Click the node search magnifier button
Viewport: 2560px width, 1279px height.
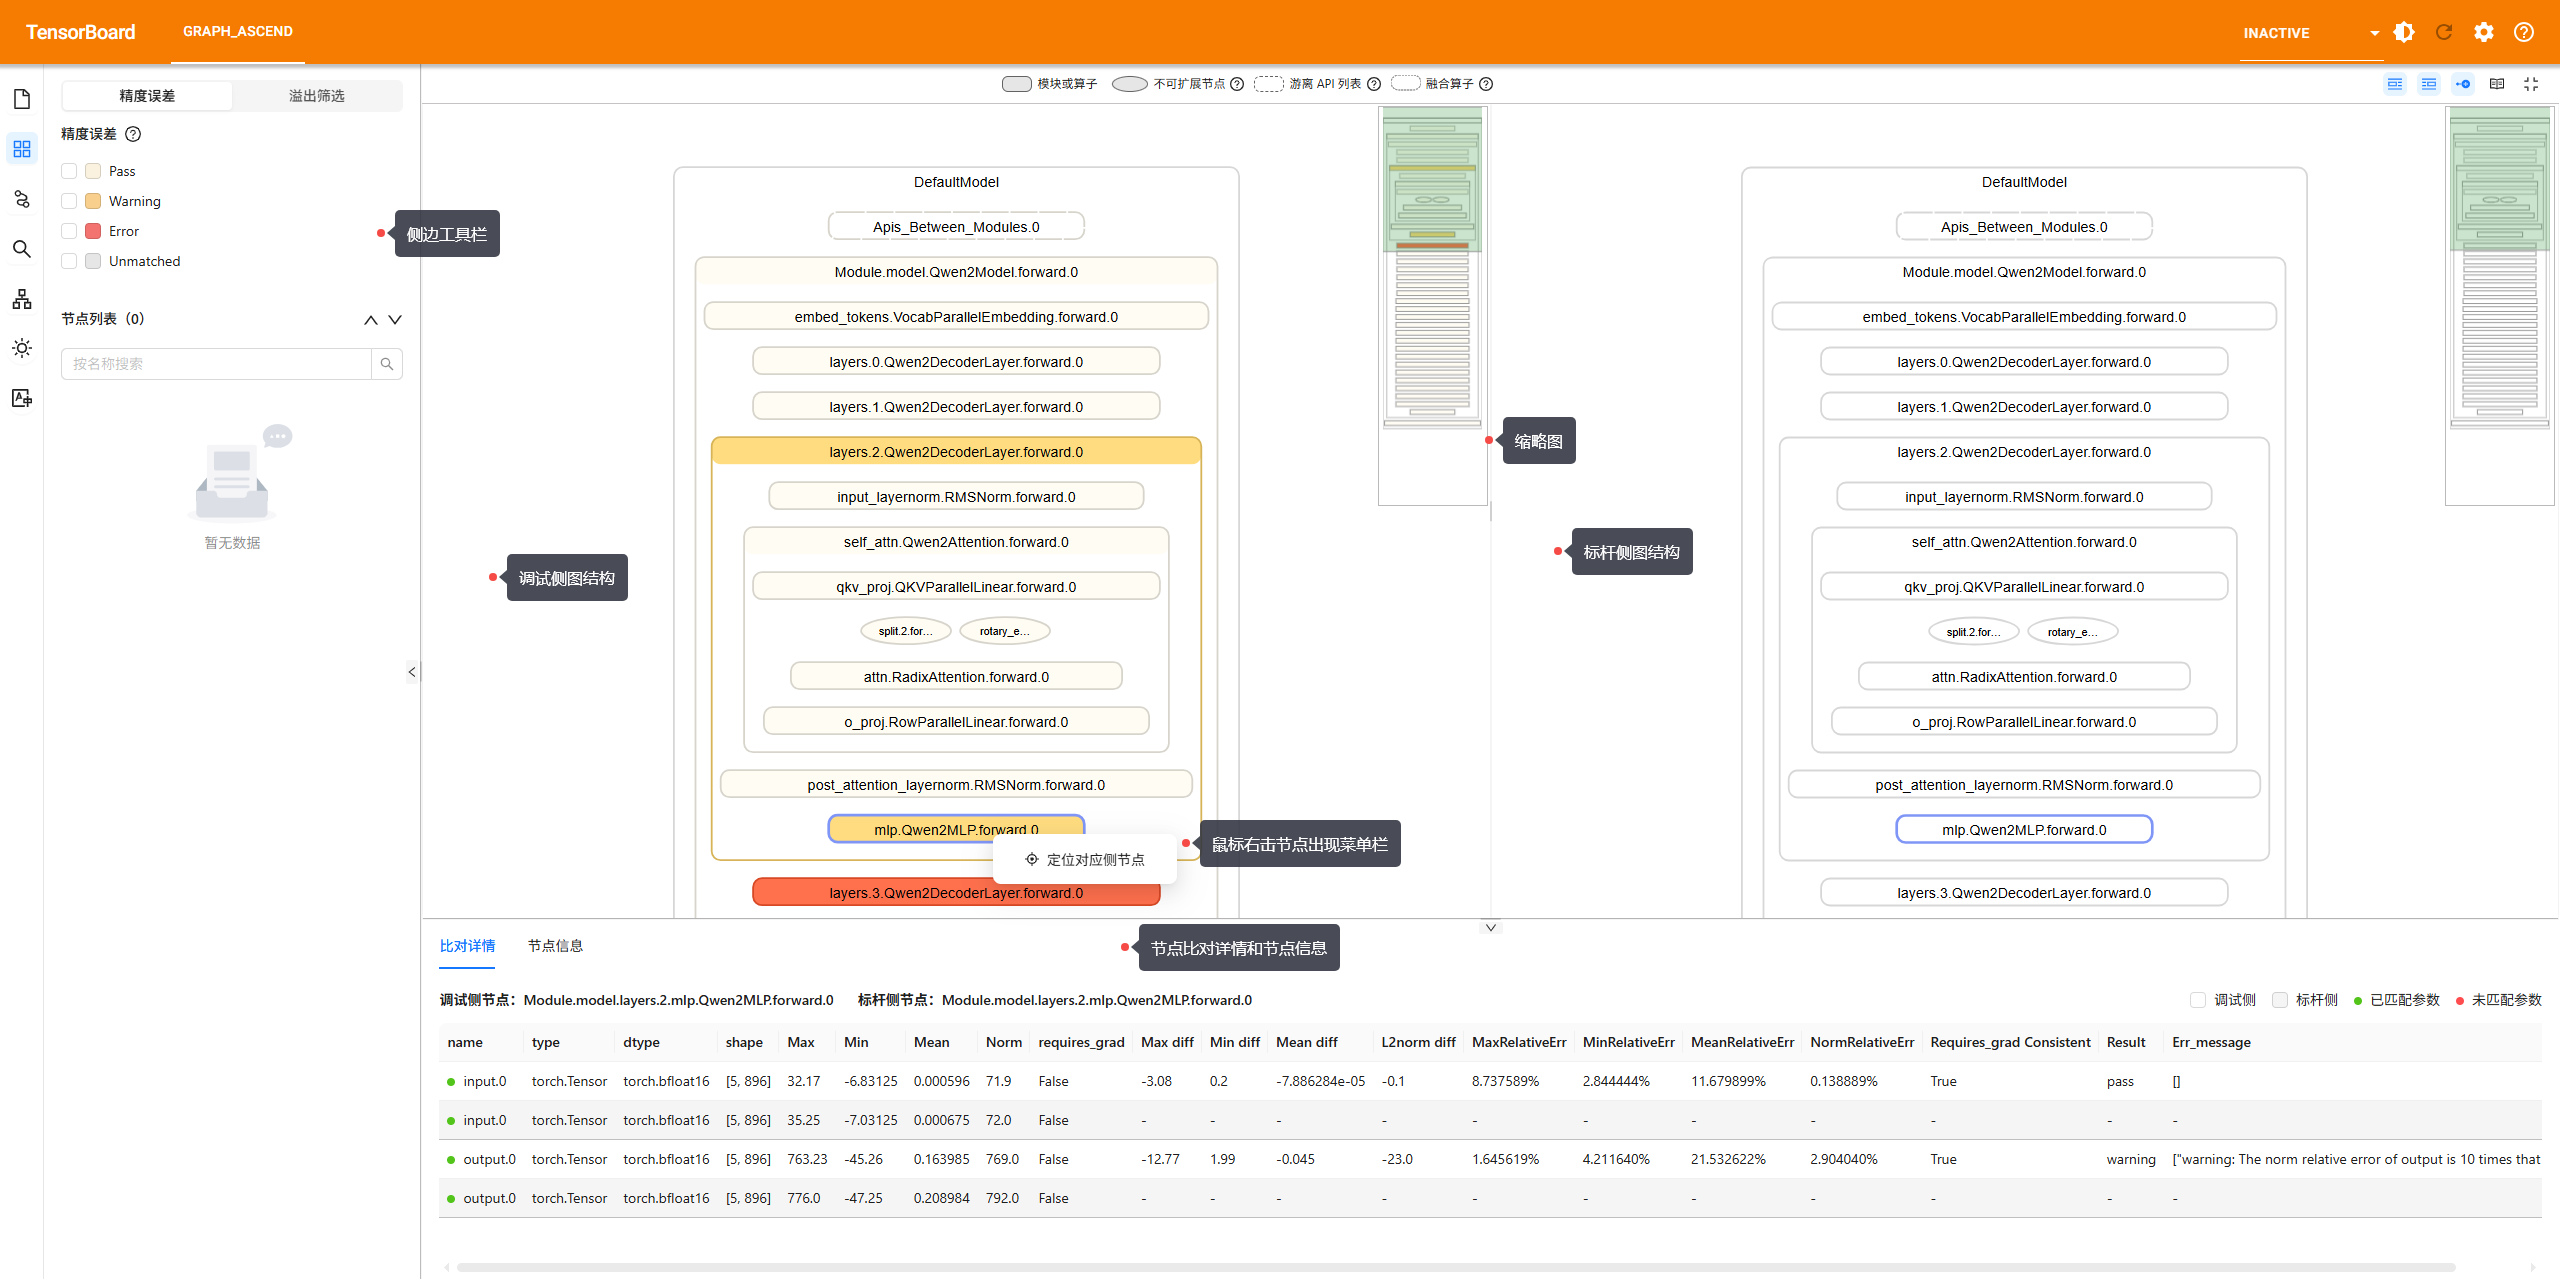(387, 364)
